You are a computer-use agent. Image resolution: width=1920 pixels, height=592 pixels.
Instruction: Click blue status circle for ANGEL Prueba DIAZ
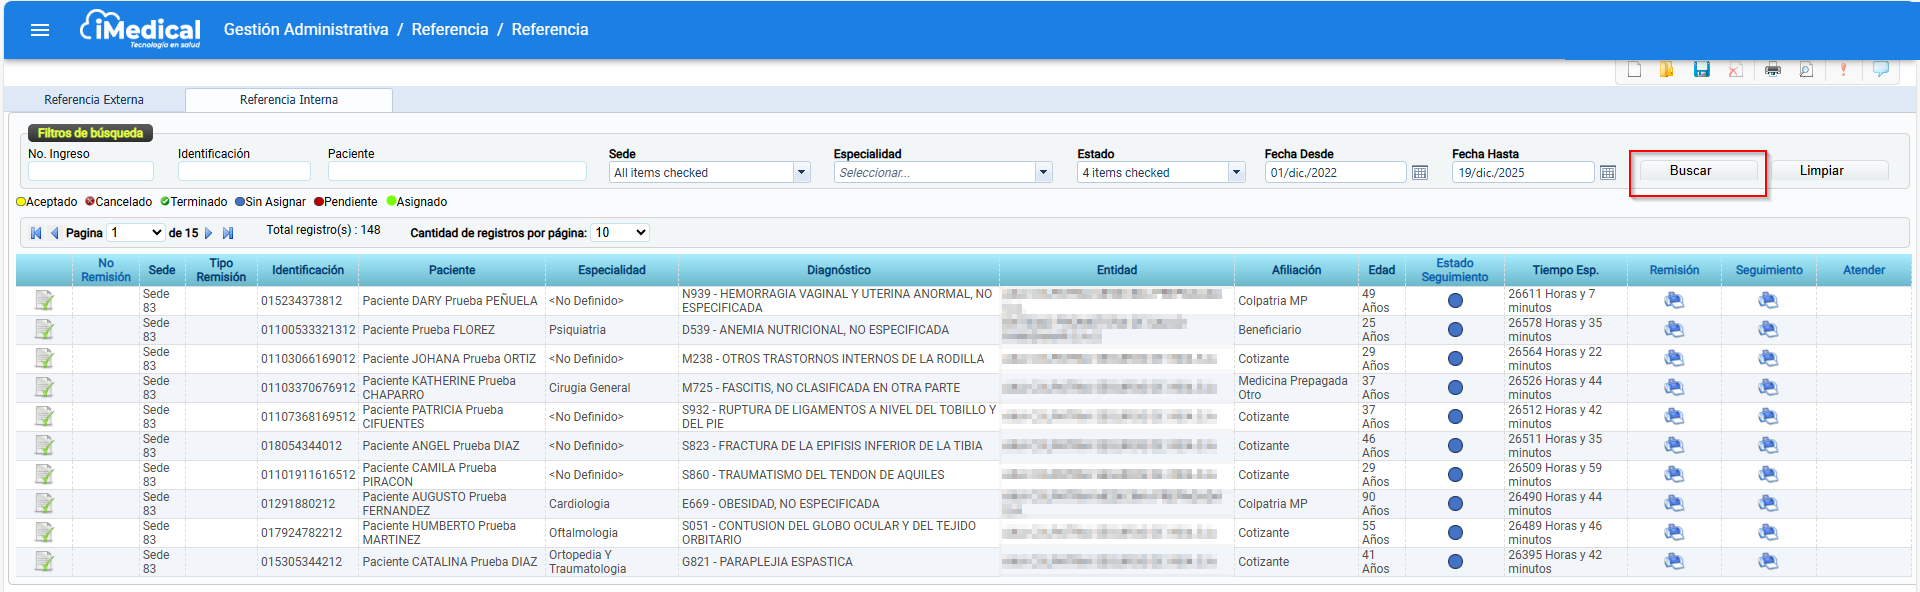1455,445
